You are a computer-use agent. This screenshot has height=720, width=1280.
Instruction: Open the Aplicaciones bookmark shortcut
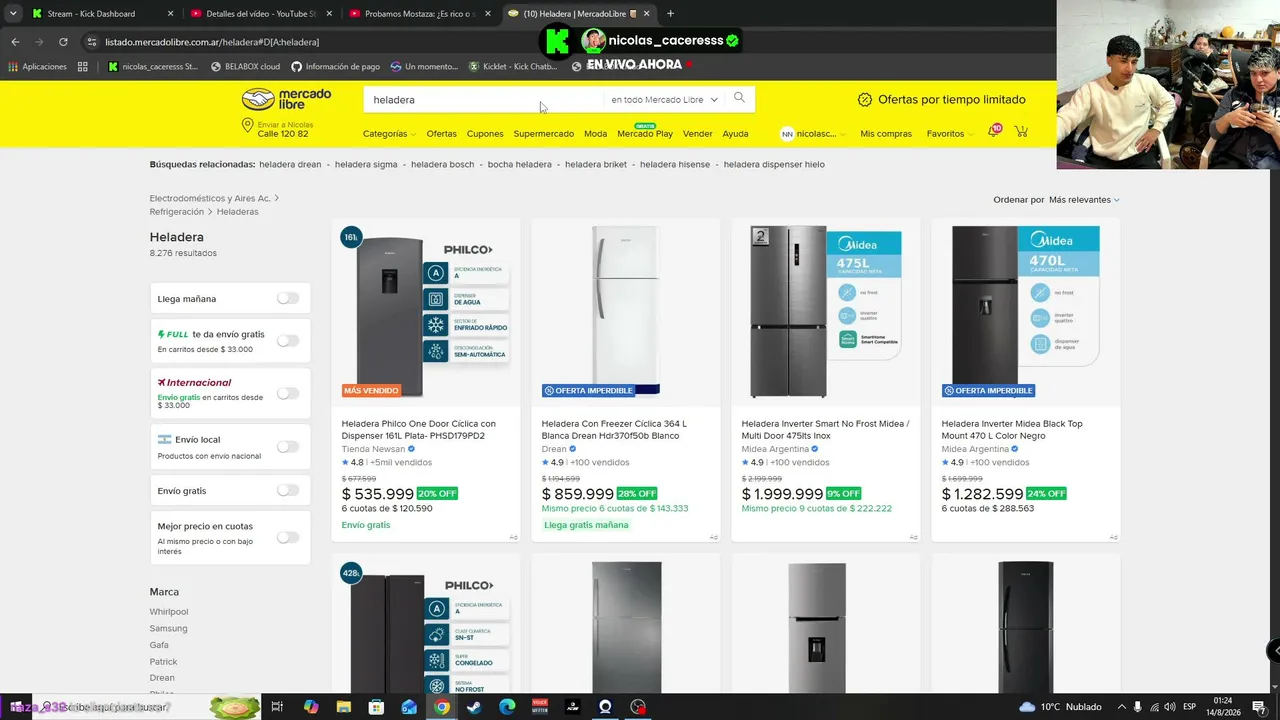click(37, 67)
